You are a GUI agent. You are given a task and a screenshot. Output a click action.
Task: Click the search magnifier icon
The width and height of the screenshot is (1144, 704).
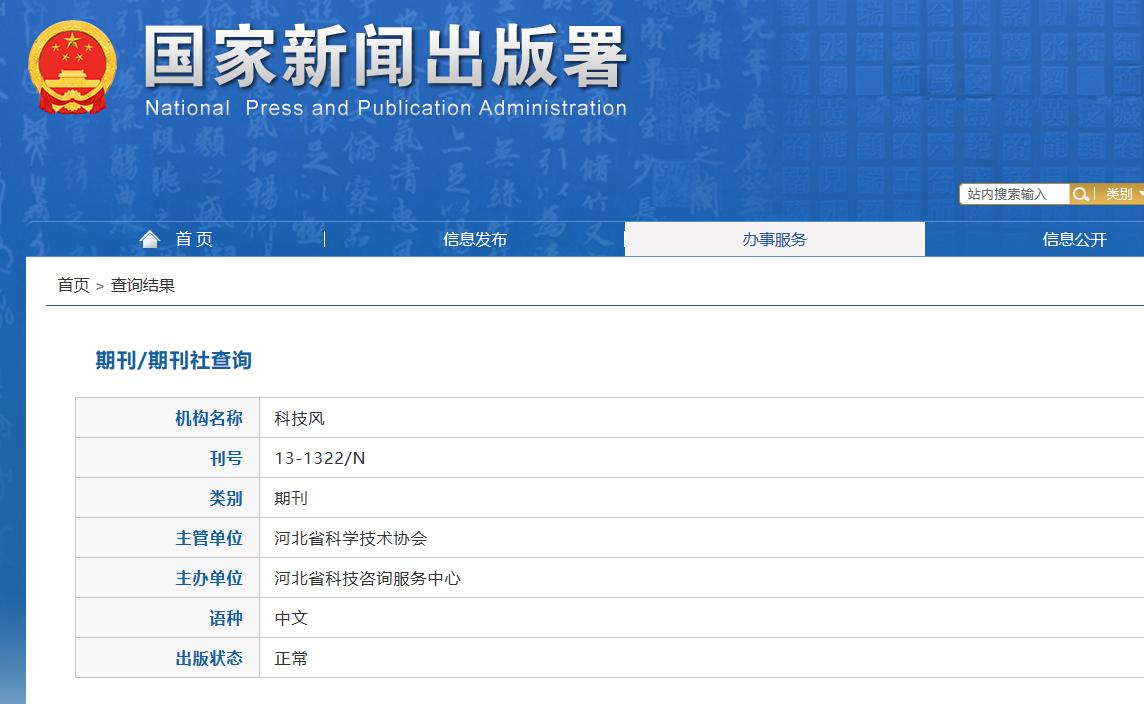(1081, 194)
